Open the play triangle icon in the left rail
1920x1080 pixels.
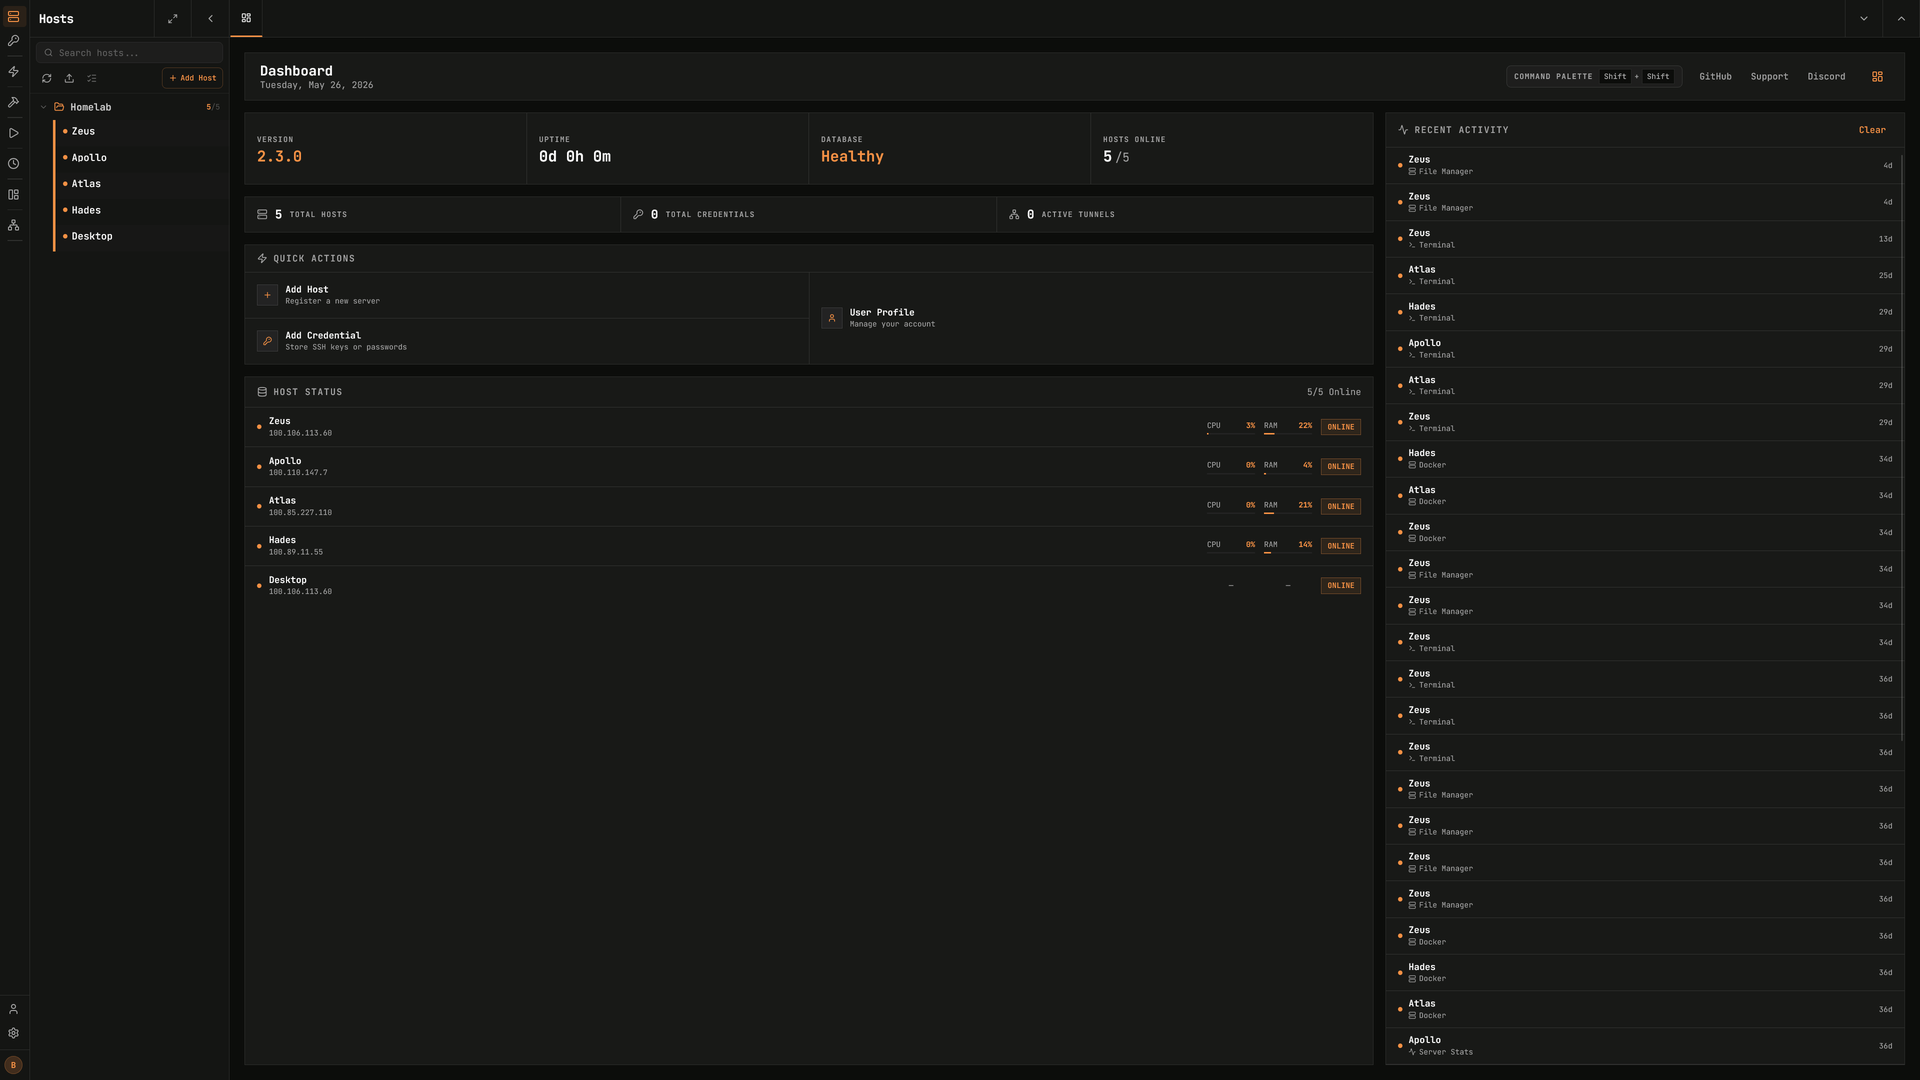click(x=13, y=133)
